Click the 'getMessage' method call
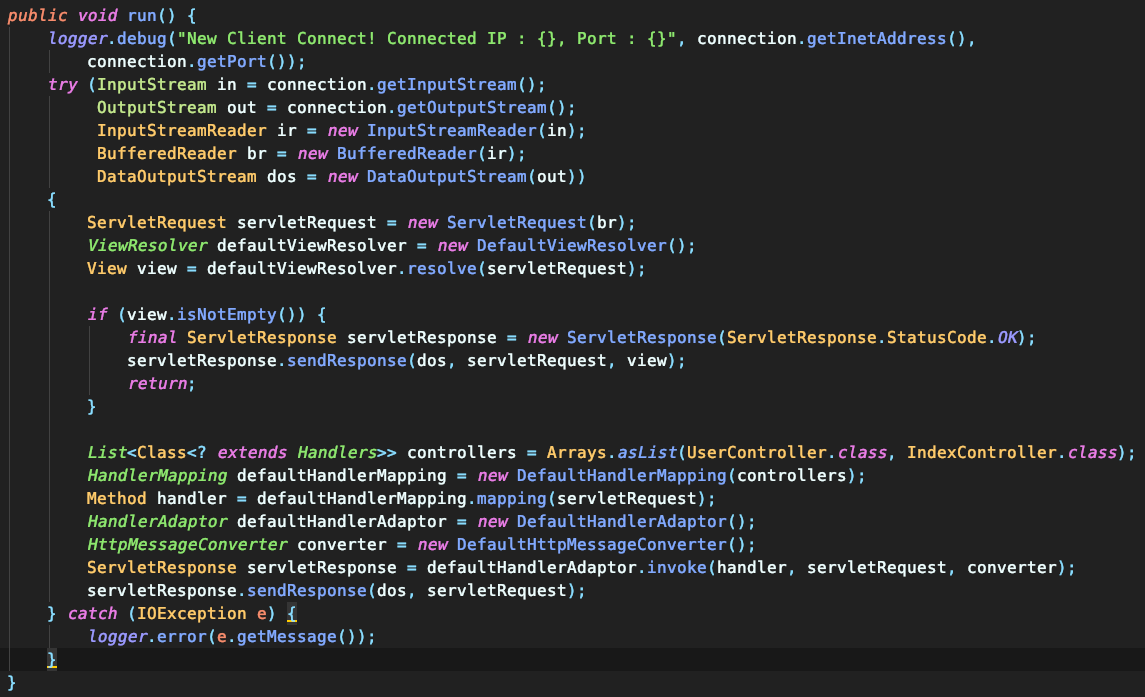This screenshot has height=697, width=1145. coord(287,637)
